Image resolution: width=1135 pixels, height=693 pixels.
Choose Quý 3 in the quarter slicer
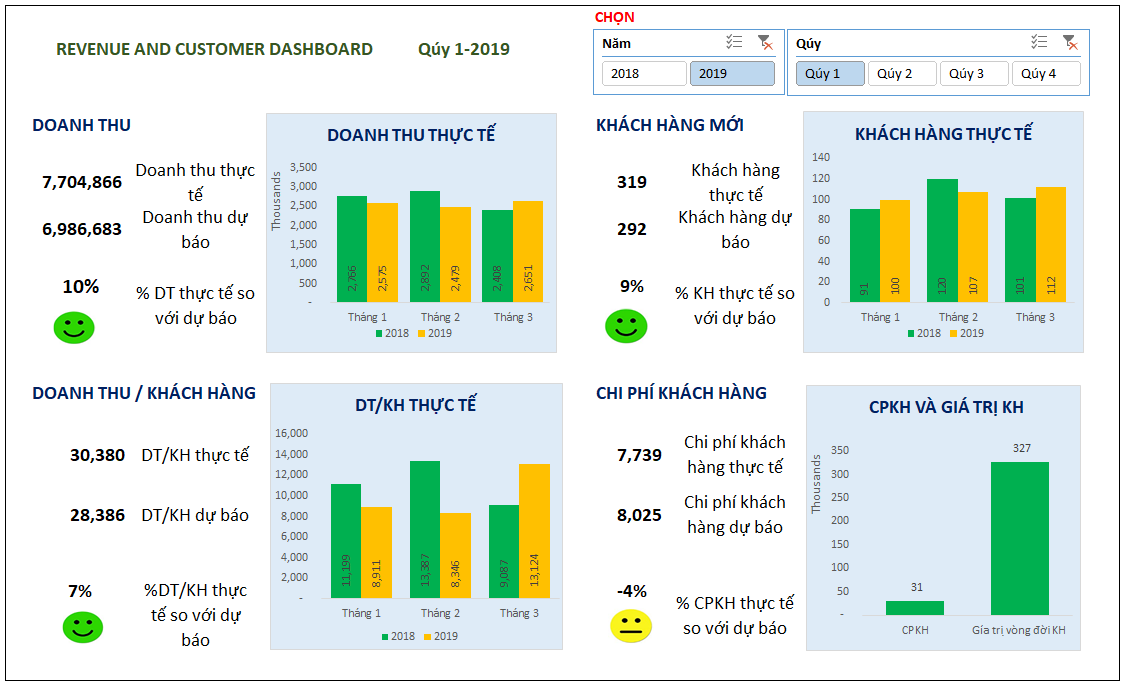click(974, 73)
